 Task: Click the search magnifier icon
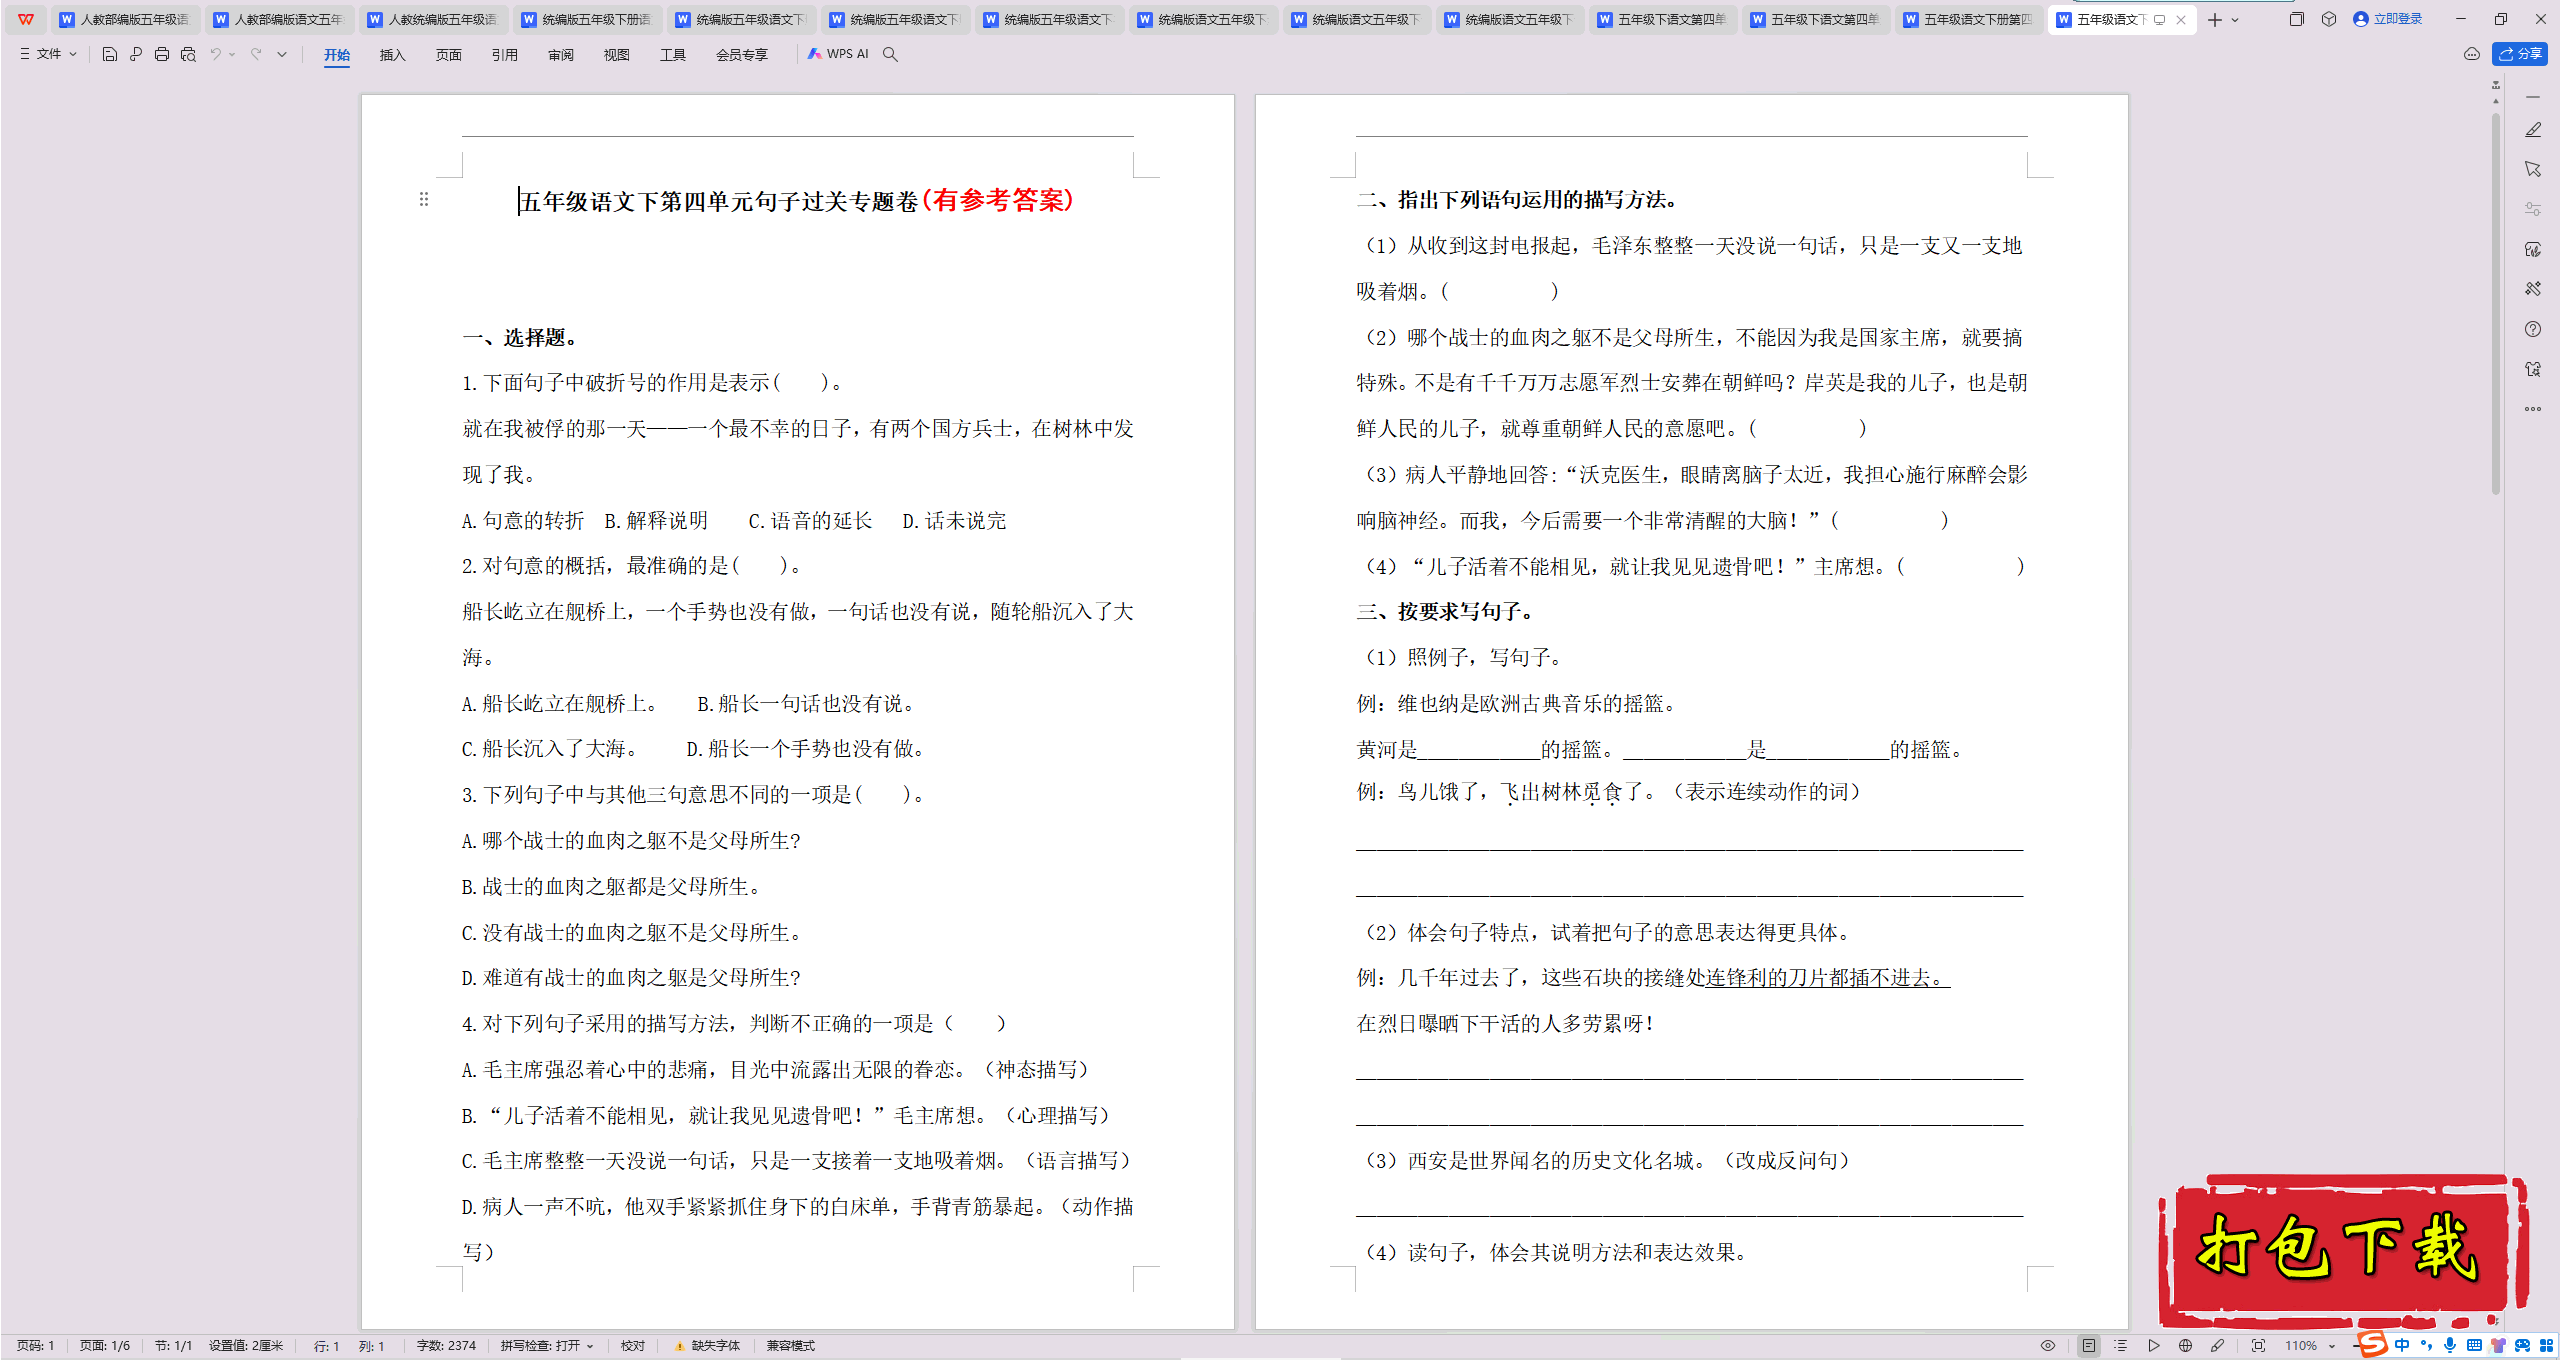click(890, 54)
